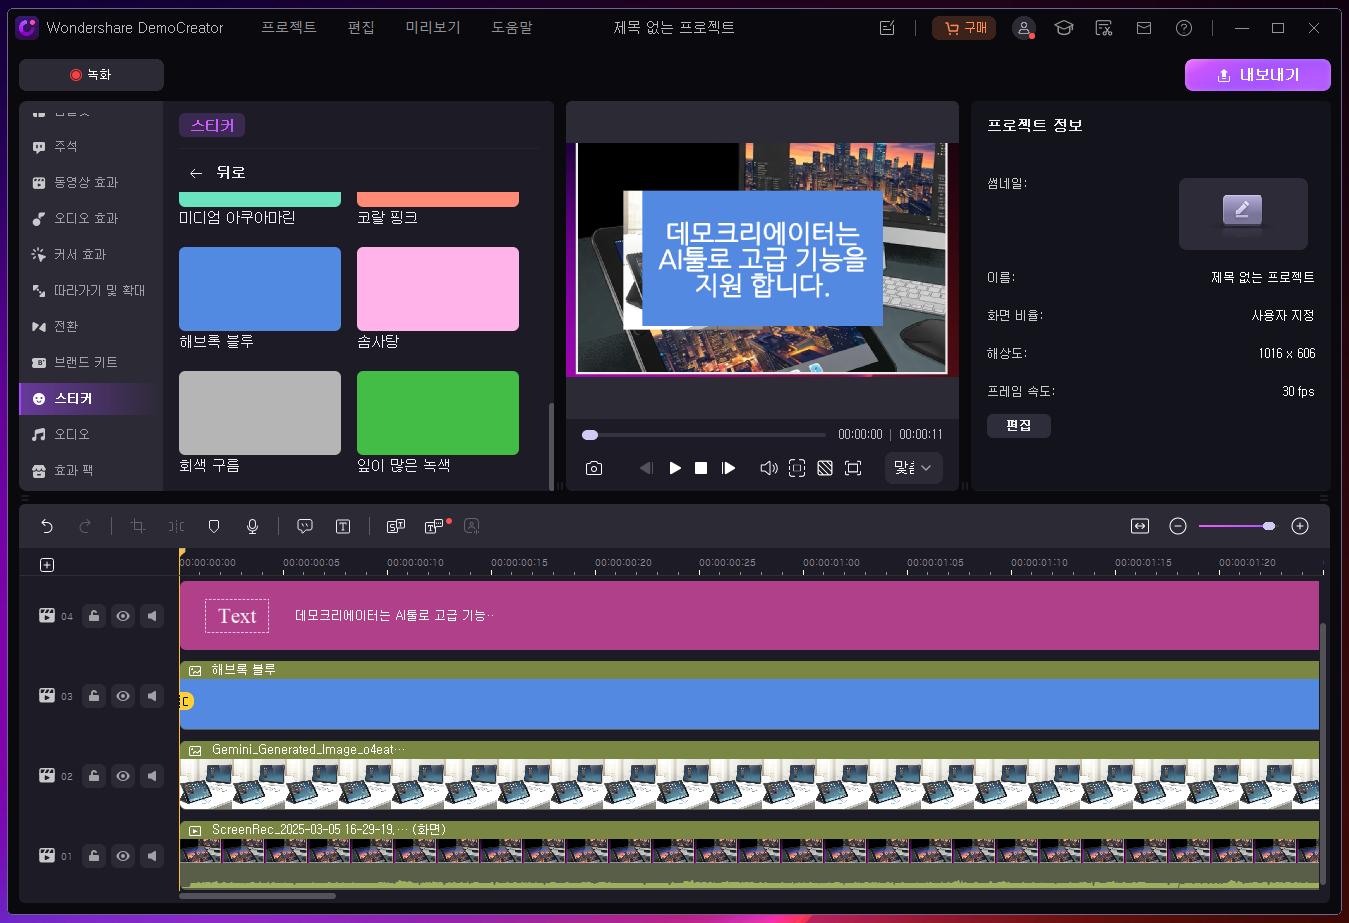Image resolution: width=1349 pixels, height=923 pixels.
Task: Open the mail messages icon
Action: coord(1144,28)
